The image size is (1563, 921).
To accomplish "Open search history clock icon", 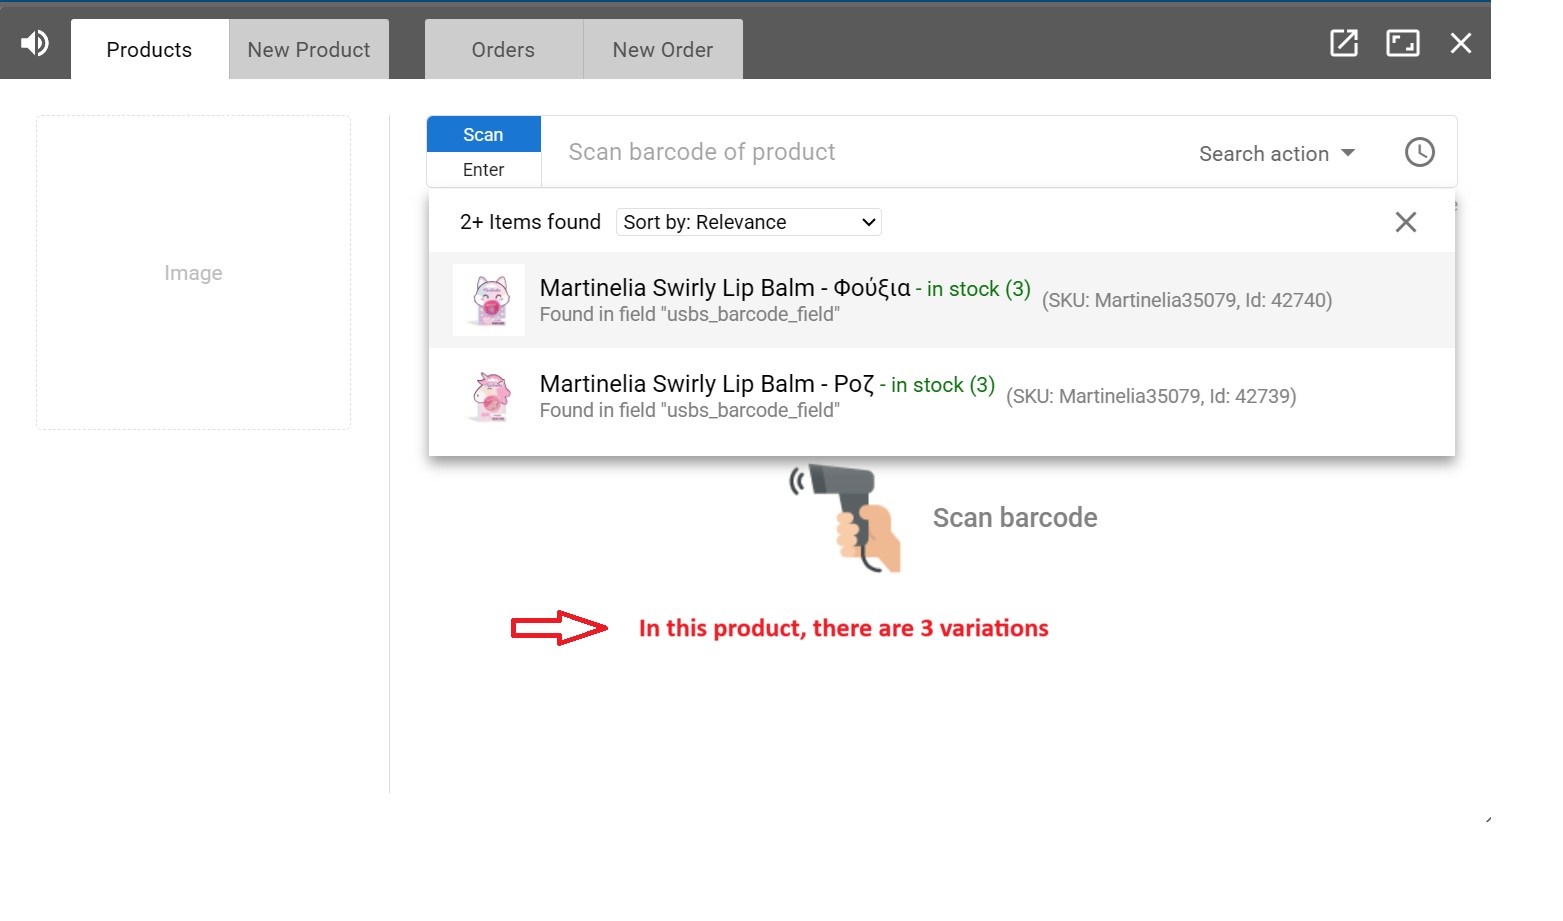I will click(x=1419, y=152).
